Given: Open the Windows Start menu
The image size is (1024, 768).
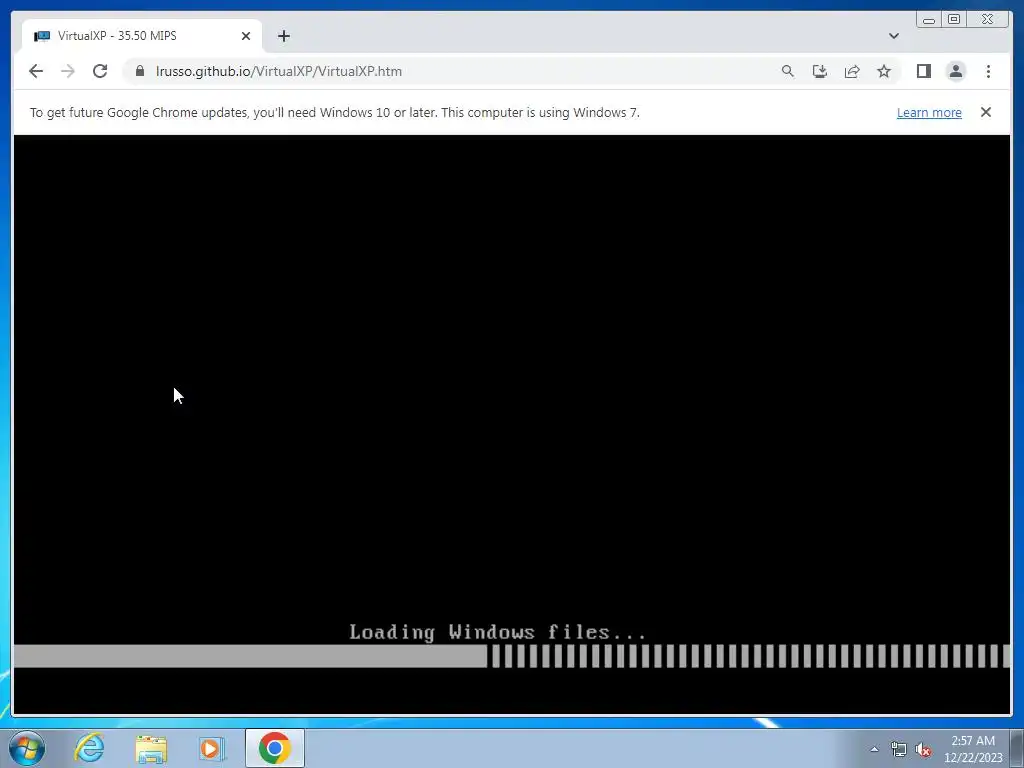Looking at the screenshot, I should pos(27,748).
